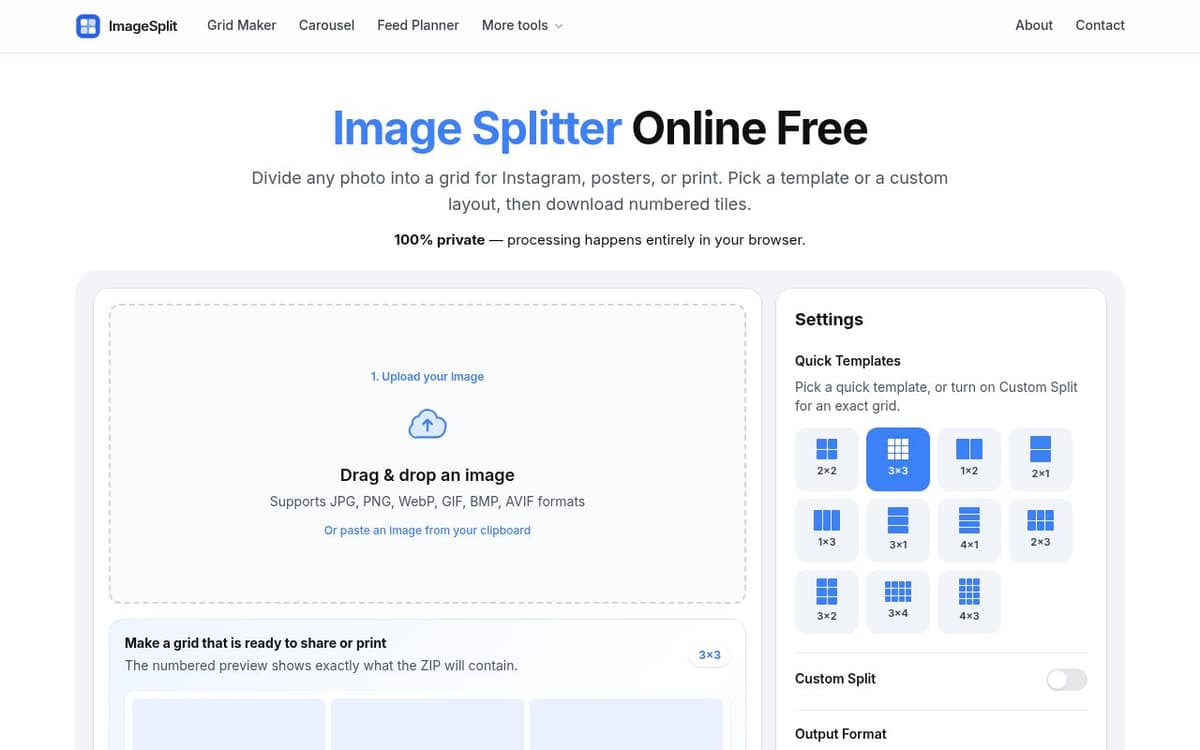Select the 2×2 grid template
The width and height of the screenshot is (1200, 750).
[827, 459]
